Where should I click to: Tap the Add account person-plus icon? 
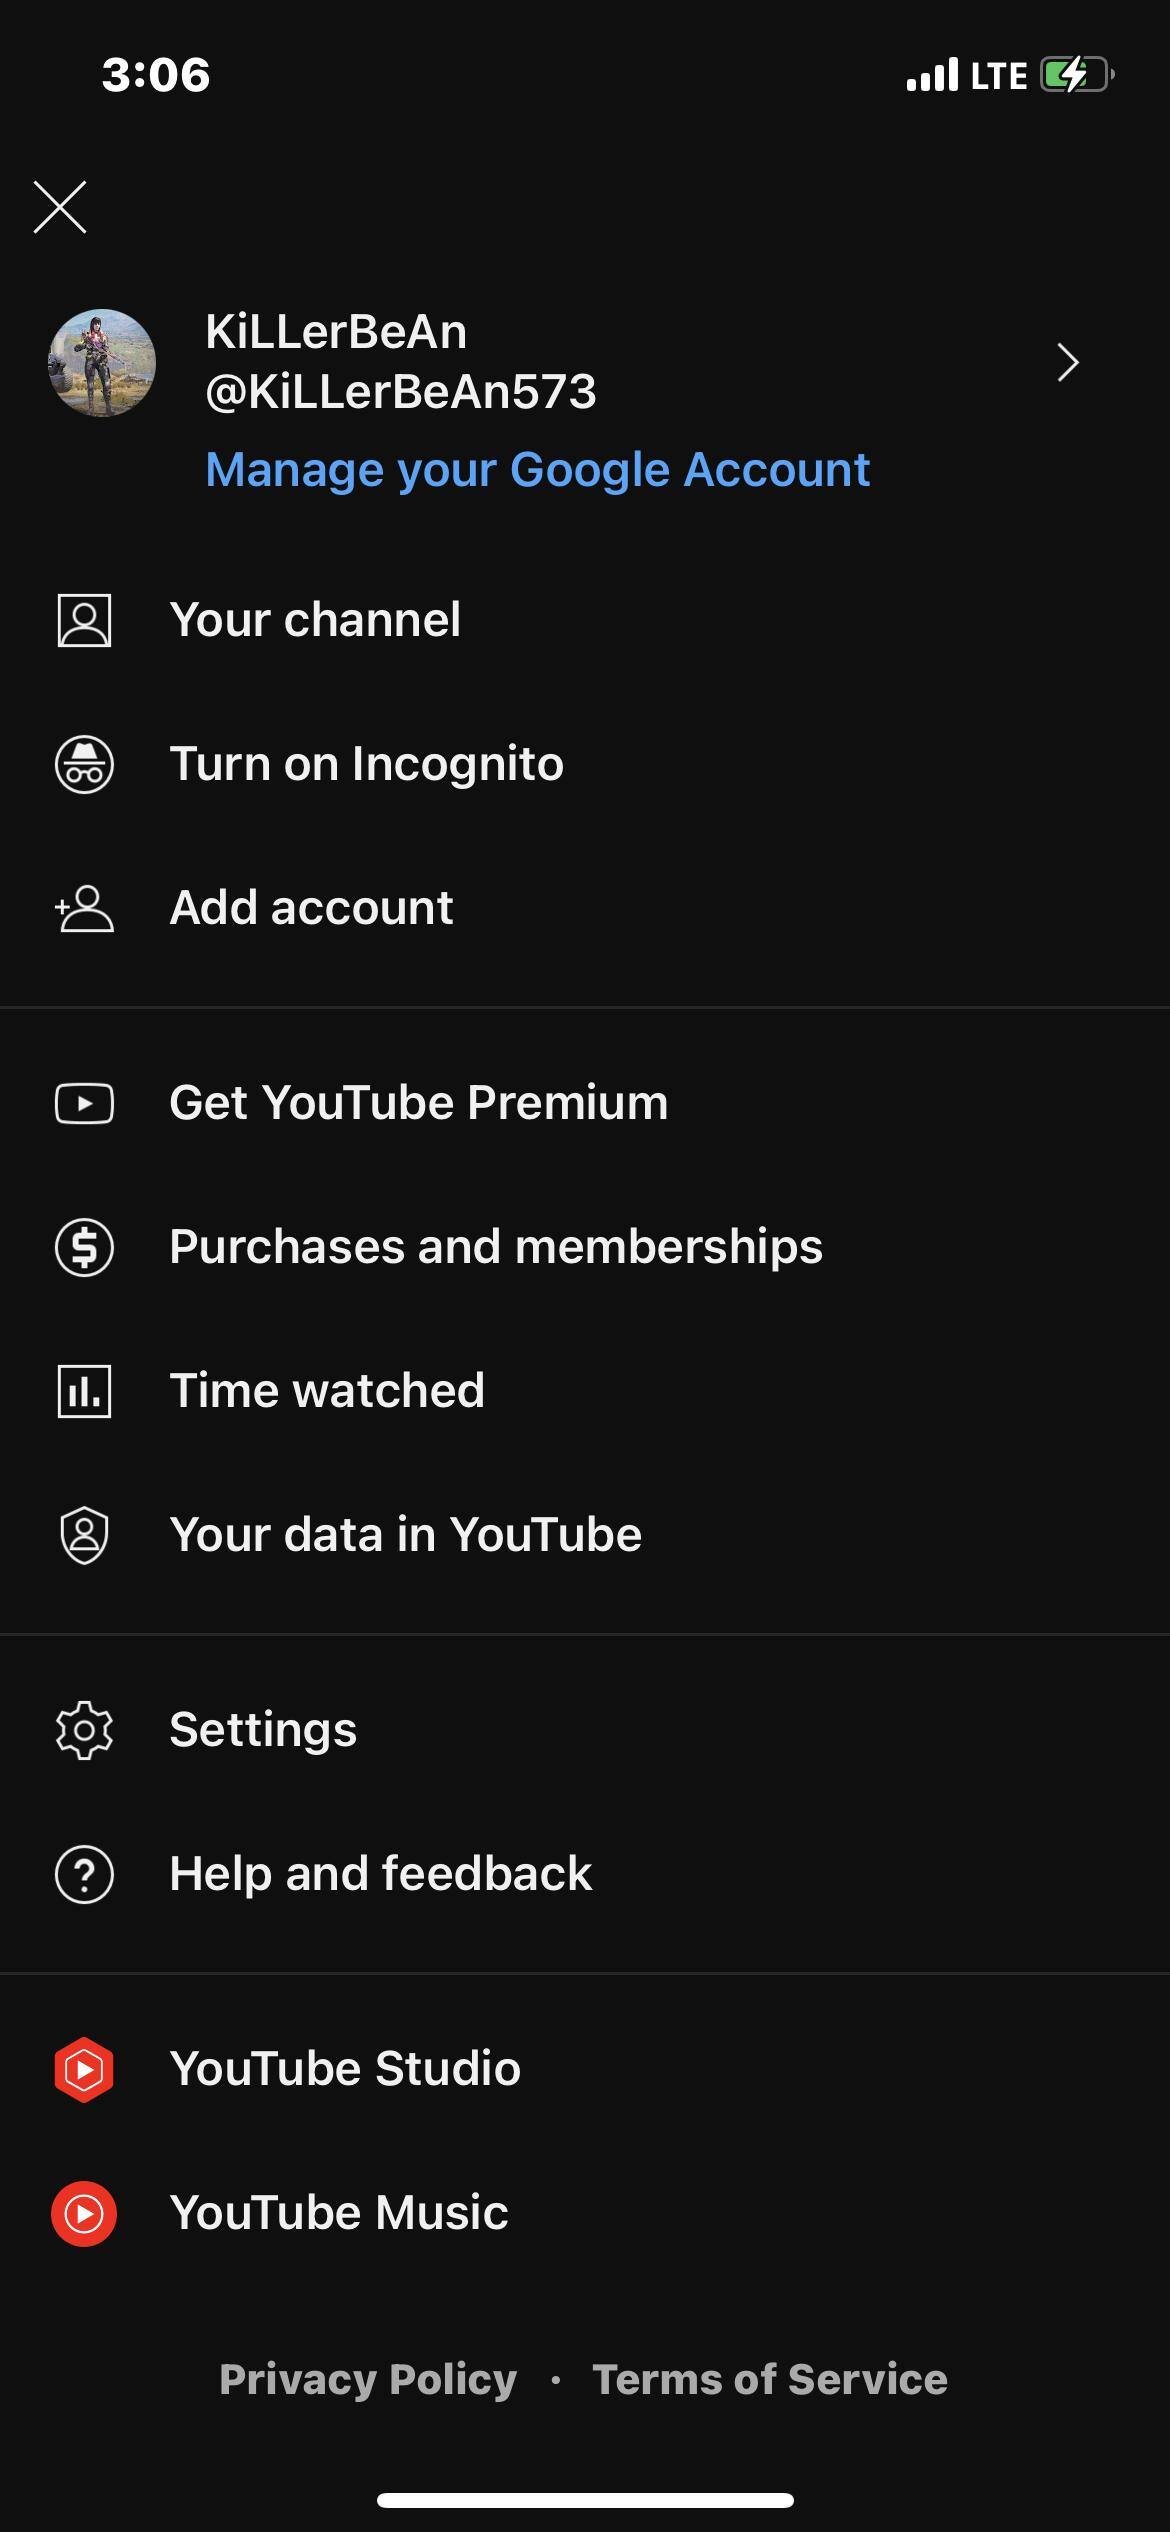[x=84, y=909]
